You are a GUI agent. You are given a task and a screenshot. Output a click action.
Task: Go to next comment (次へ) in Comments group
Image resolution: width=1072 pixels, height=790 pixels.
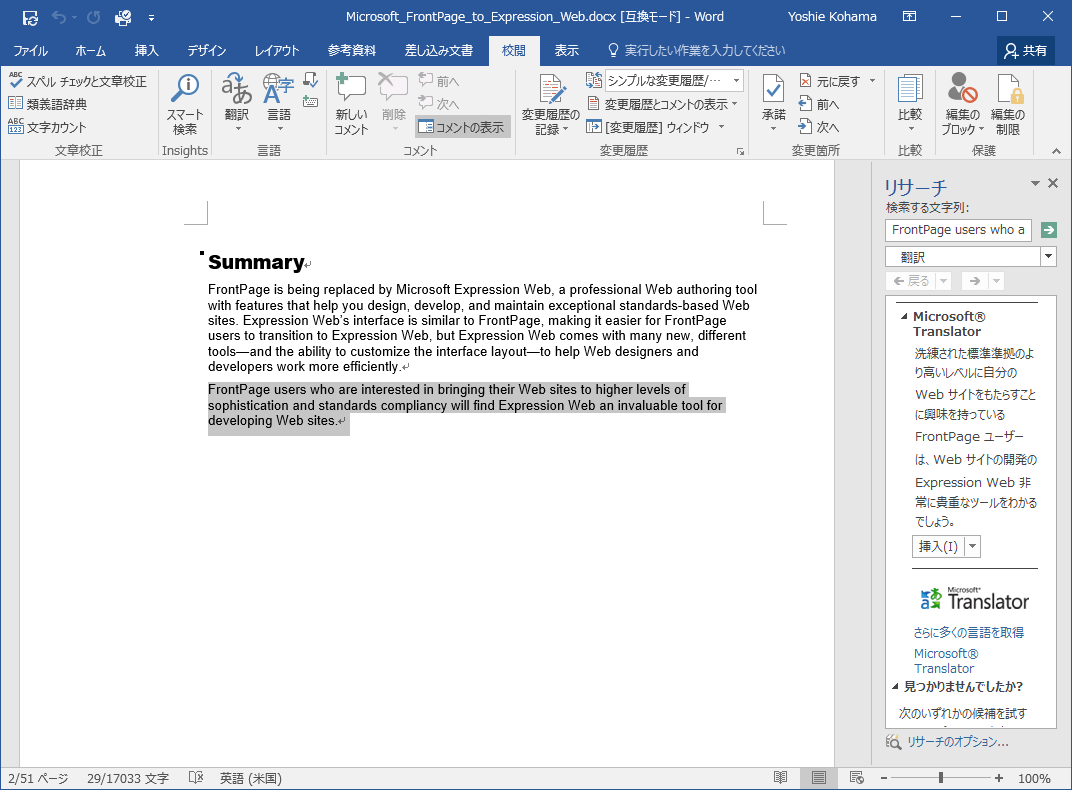[x=439, y=104]
